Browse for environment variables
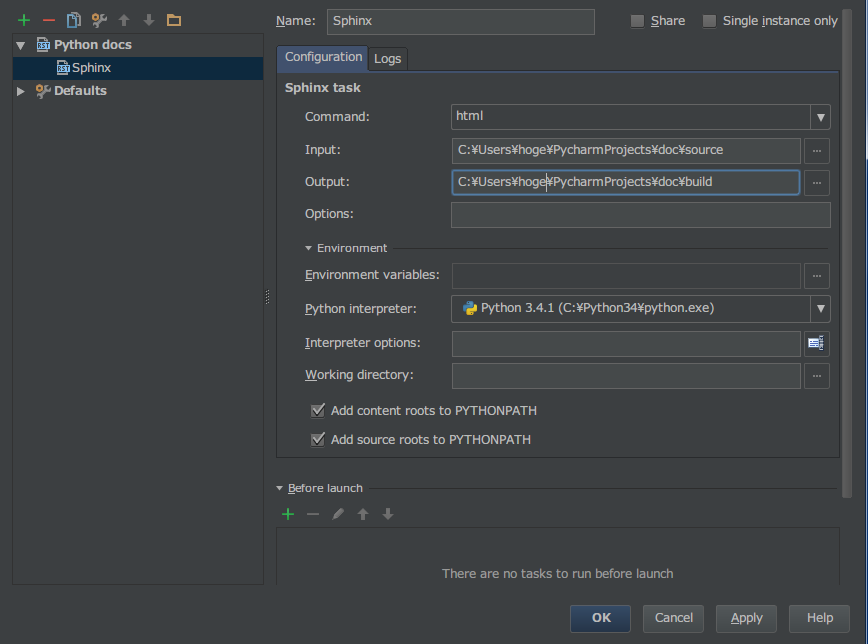This screenshot has width=868, height=644. [817, 275]
